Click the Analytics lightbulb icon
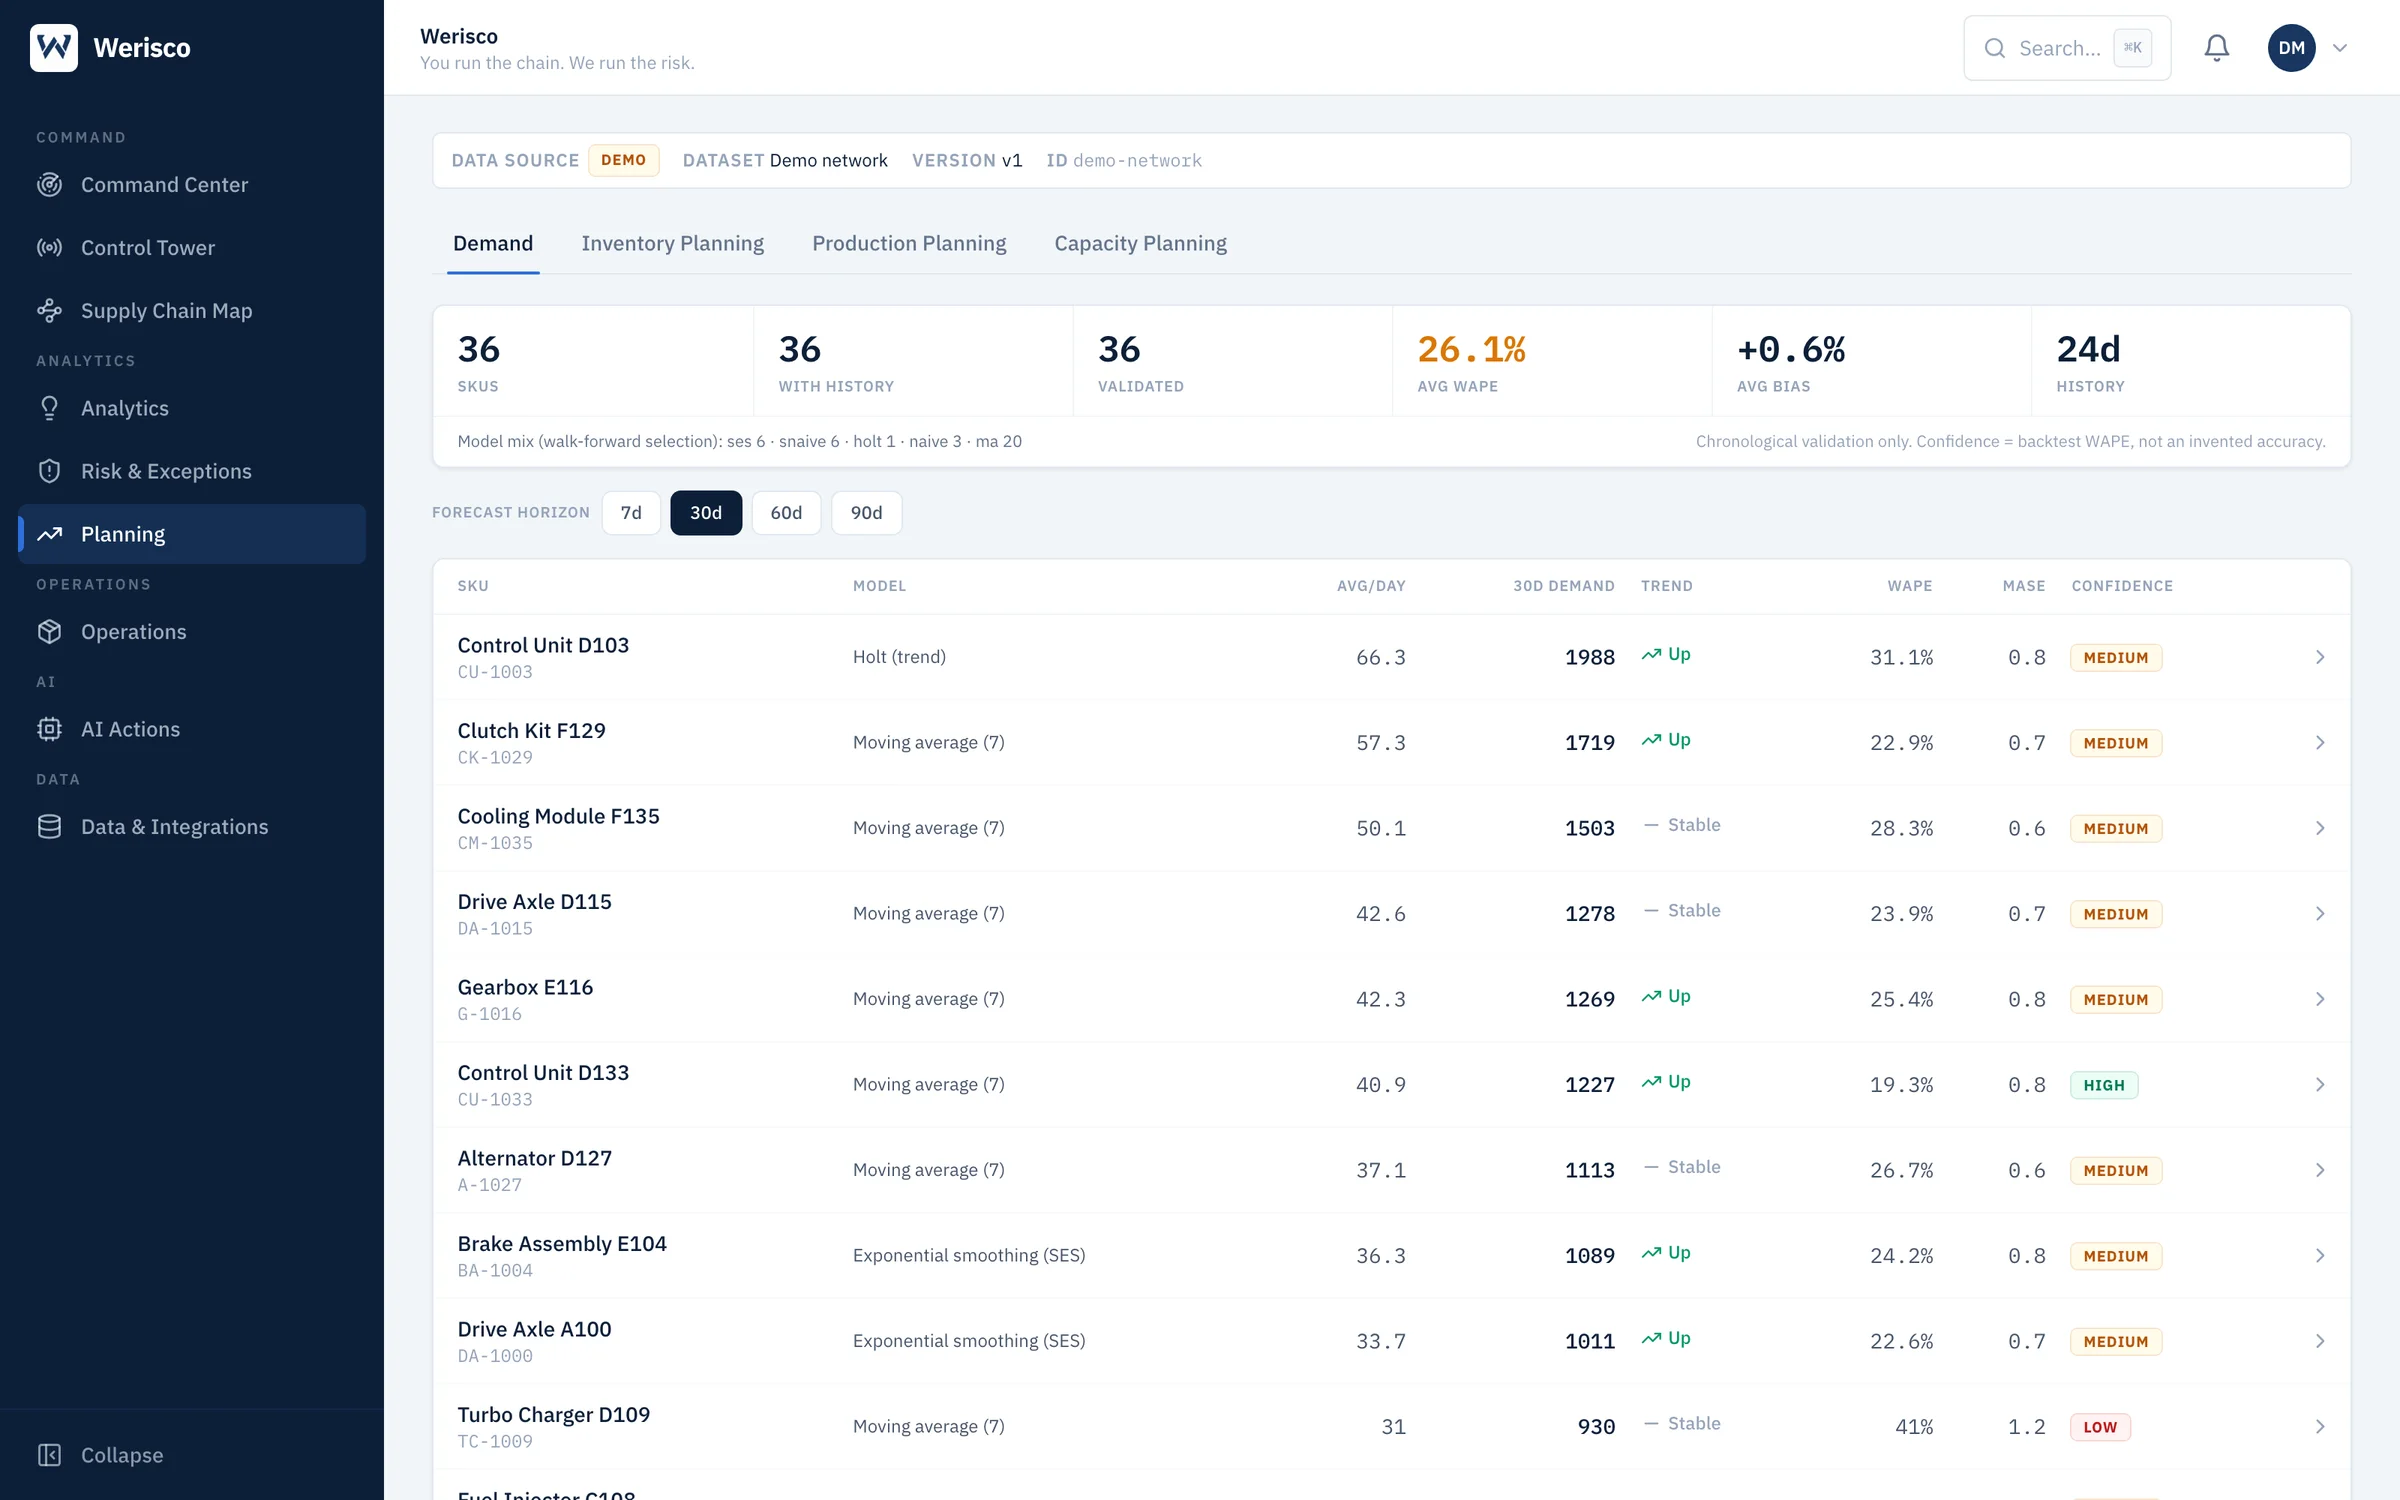This screenshot has width=2400, height=1500. (49, 408)
